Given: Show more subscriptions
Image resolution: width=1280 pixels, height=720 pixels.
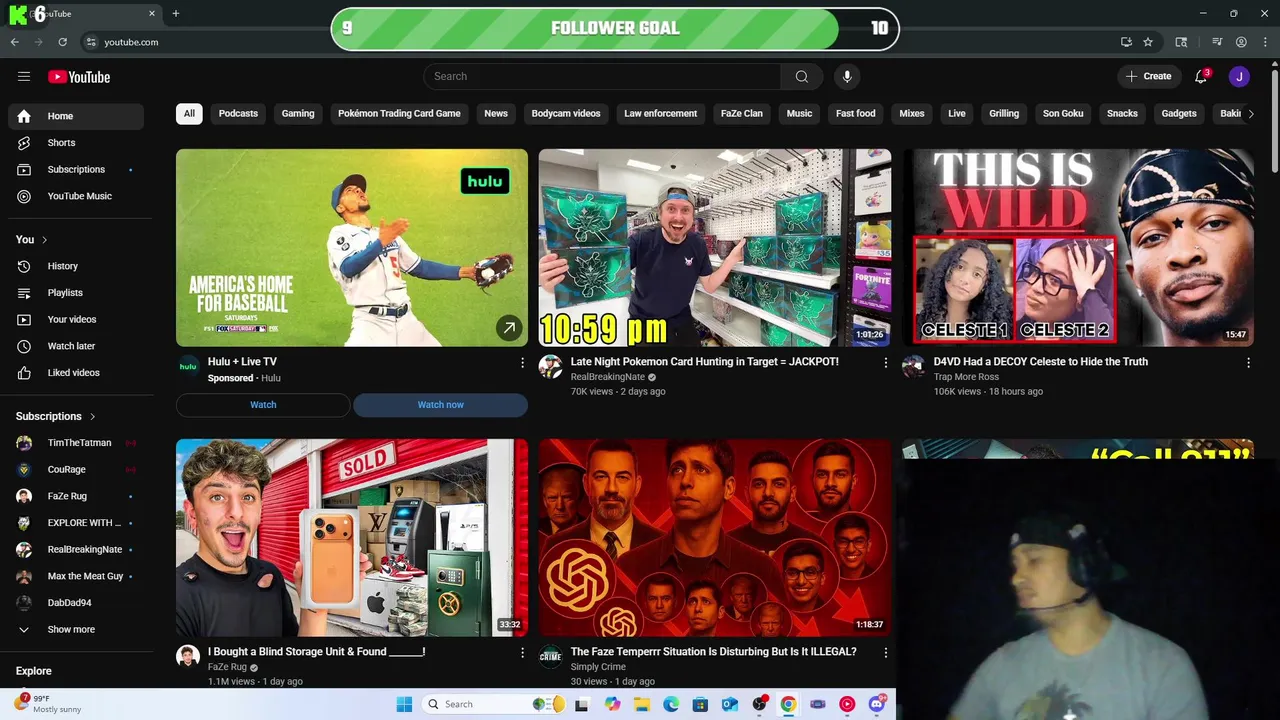Looking at the screenshot, I should [x=76, y=630].
